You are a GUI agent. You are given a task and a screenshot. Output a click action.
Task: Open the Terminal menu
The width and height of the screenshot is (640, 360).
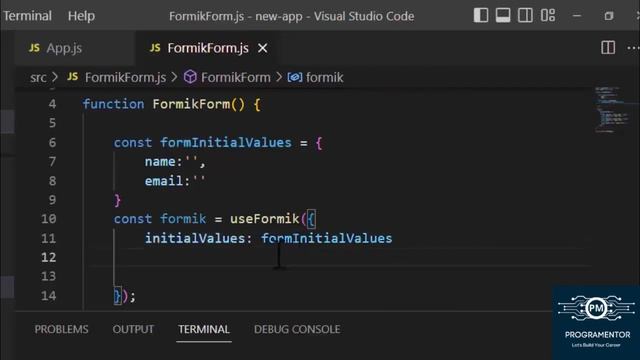point(28,16)
